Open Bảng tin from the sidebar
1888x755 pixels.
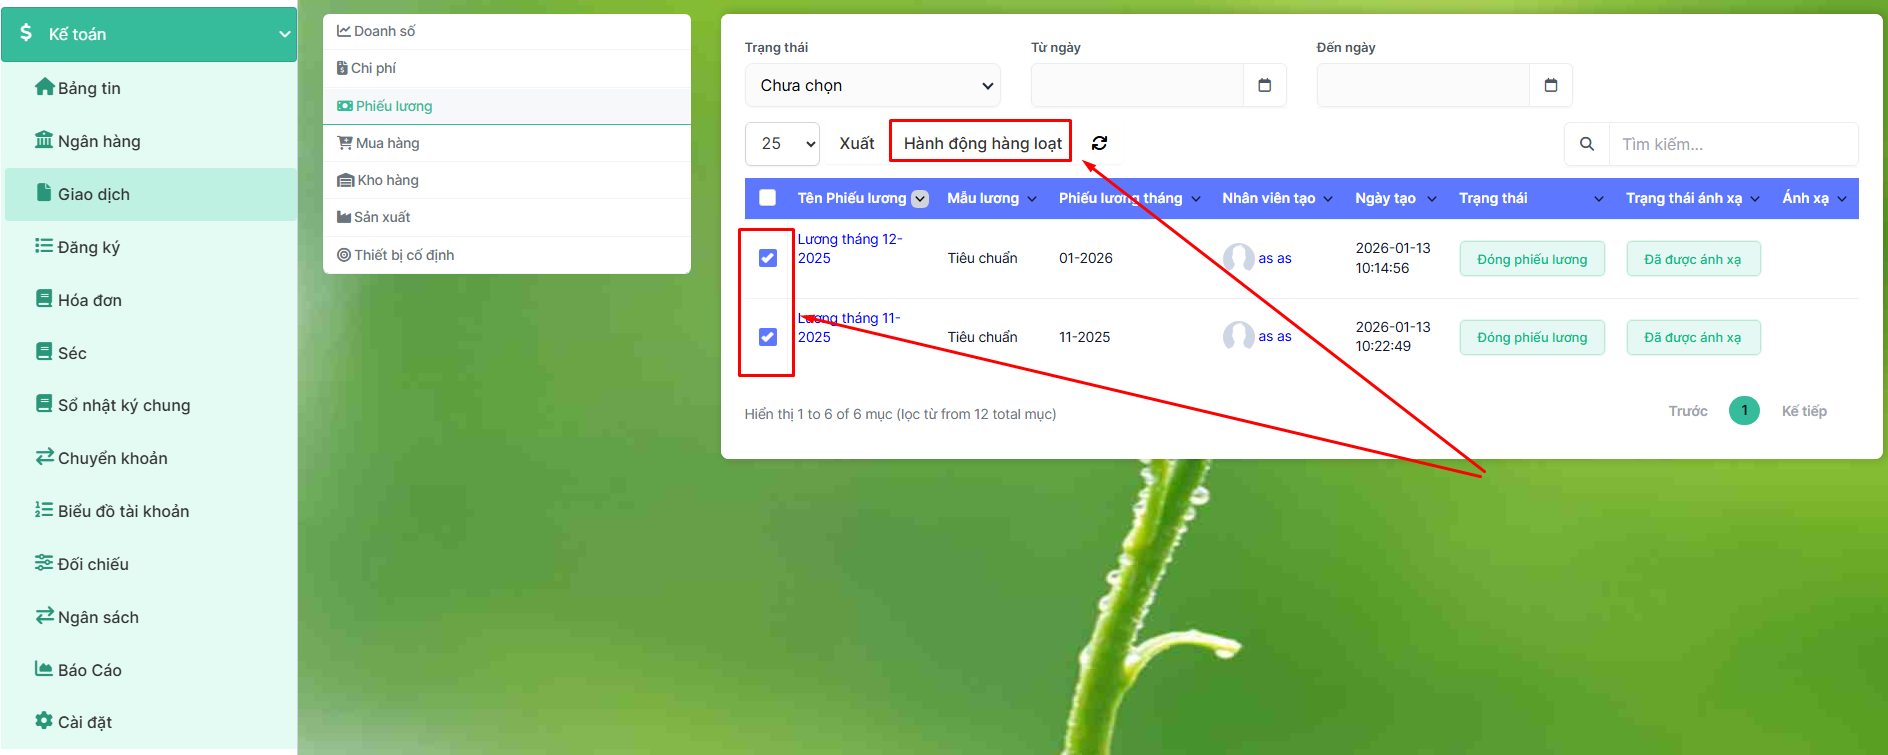click(x=88, y=88)
